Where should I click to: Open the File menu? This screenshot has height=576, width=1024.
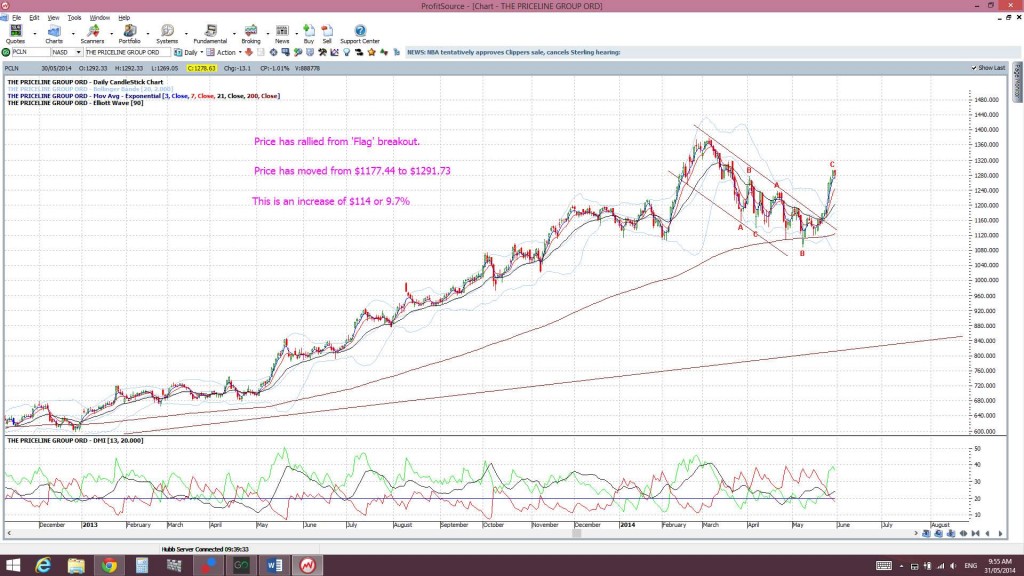[x=16, y=18]
